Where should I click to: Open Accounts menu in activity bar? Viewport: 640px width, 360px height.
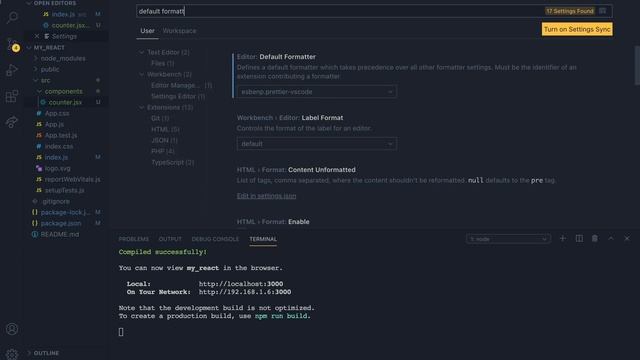tap(12, 329)
